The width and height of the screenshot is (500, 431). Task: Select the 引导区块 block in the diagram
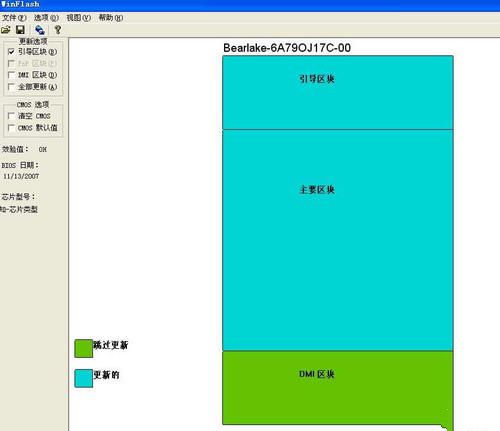(338, 92)
